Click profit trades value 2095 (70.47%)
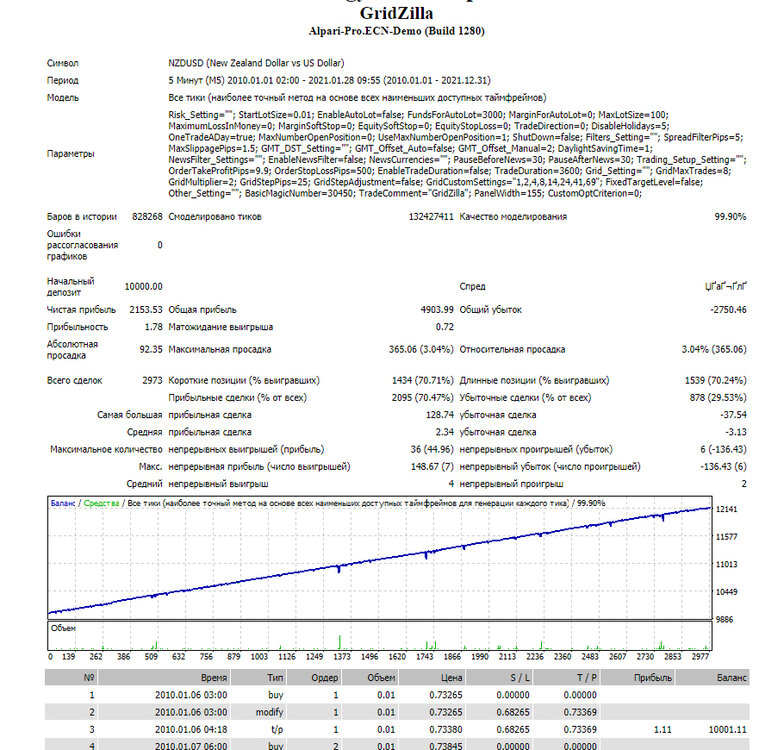This screenshot has width=759, height=750. click(x=423, y=398)
